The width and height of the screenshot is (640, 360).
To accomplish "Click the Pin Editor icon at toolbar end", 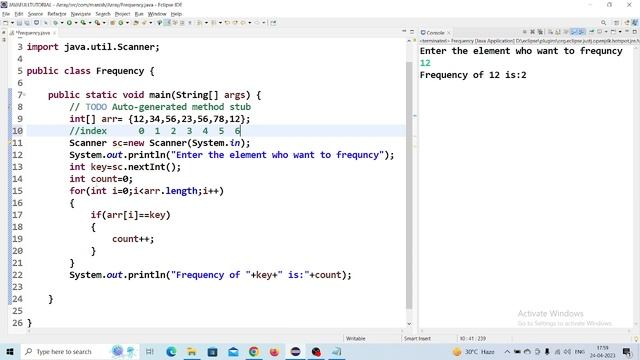I will [x=273, y=23].
